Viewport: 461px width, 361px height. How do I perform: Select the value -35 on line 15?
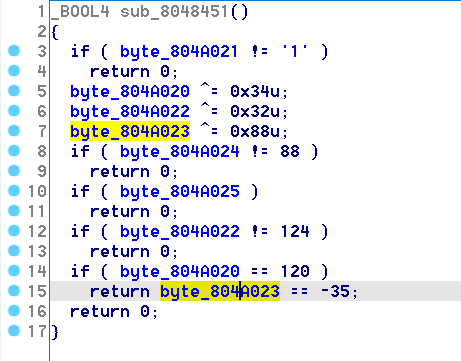point(335,292)
